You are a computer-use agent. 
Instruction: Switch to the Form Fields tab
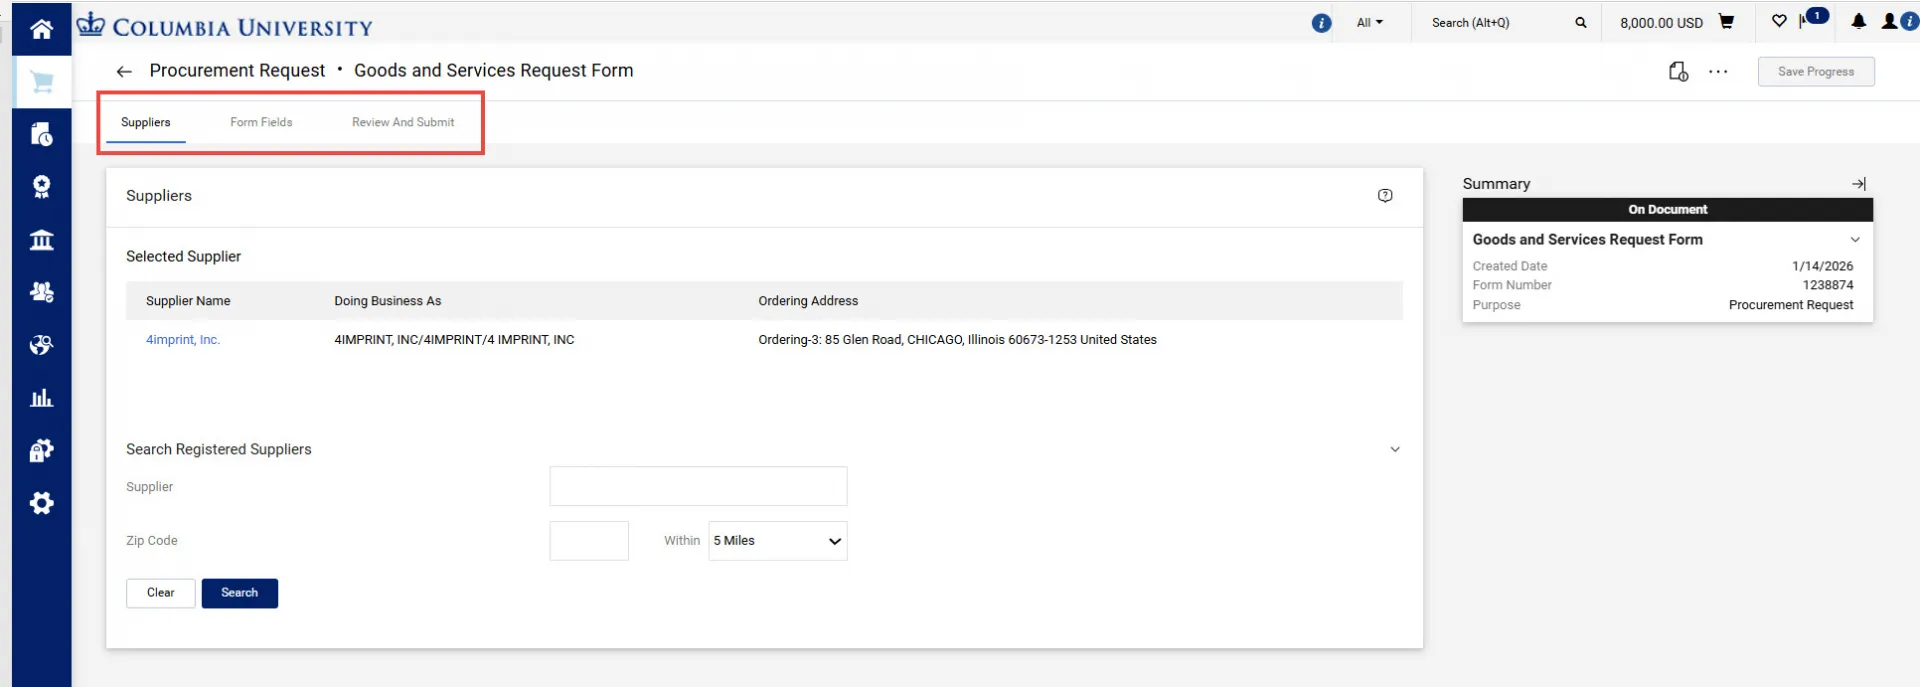coord(261,122)
